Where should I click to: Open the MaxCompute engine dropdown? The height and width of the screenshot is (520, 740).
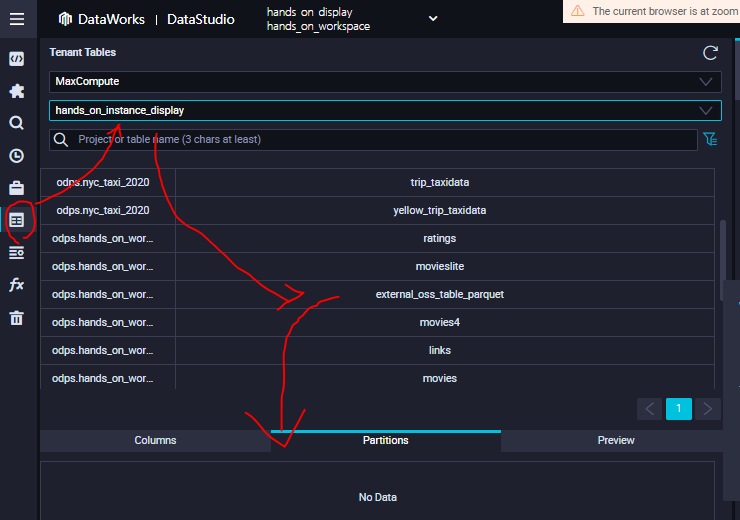click(x=385, y=82)
